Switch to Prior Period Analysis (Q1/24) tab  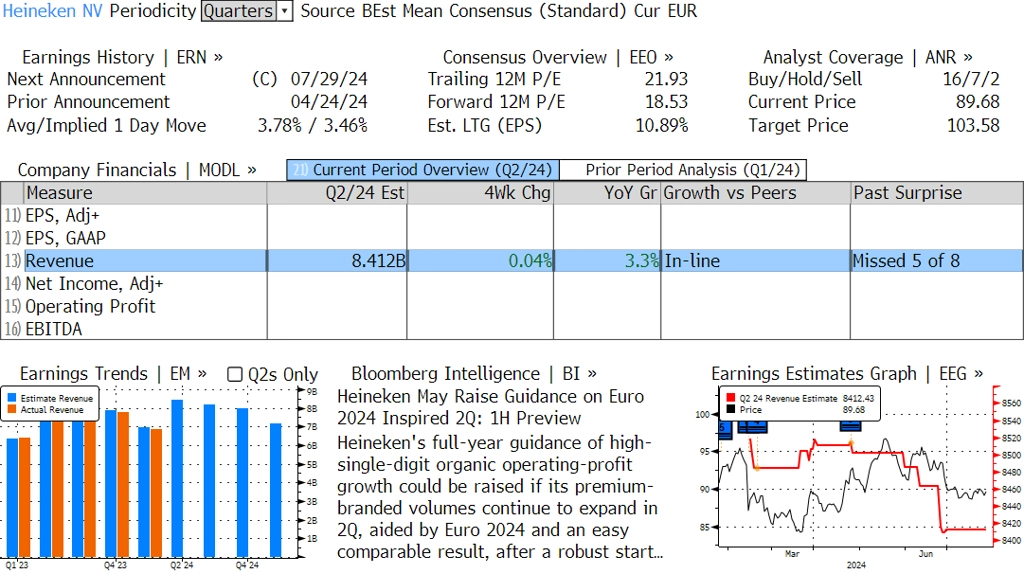(683, 170)
